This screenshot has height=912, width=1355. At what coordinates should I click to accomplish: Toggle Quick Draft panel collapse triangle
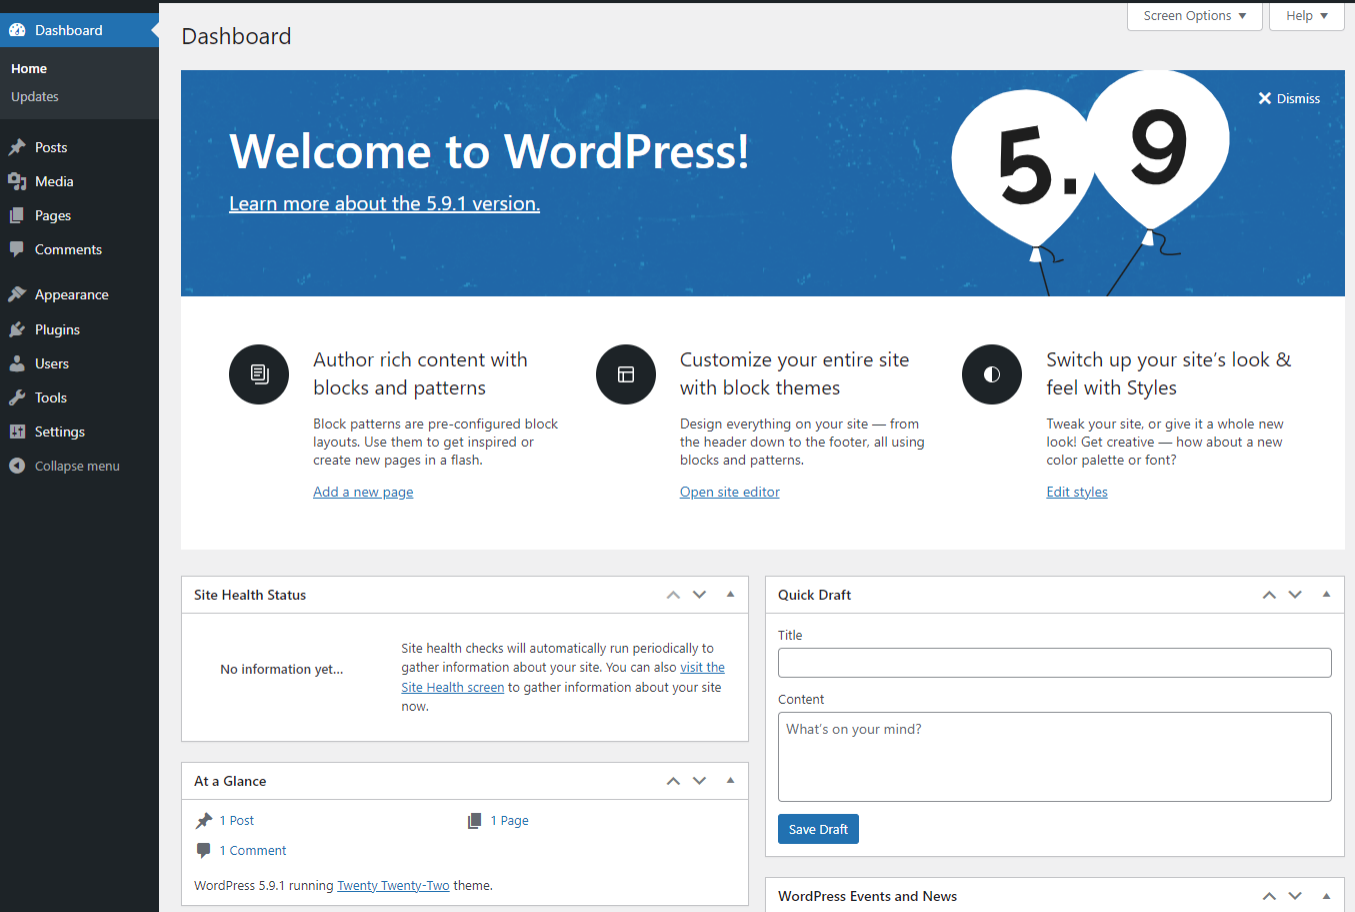1326,594
